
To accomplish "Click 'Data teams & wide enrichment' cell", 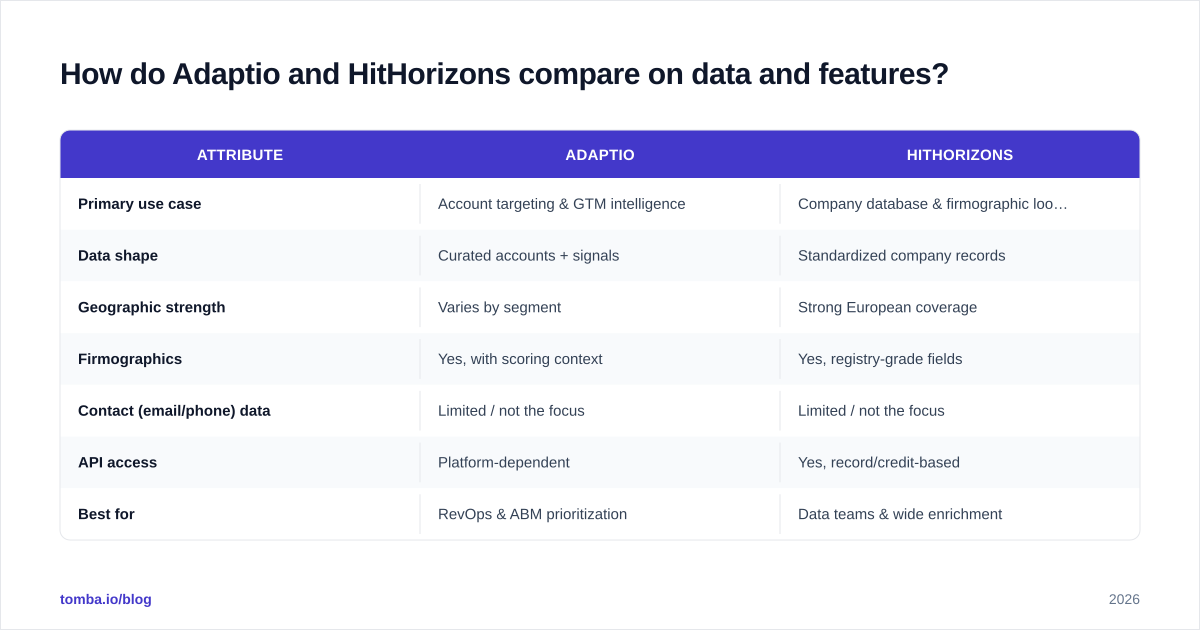I will (900, 515).
